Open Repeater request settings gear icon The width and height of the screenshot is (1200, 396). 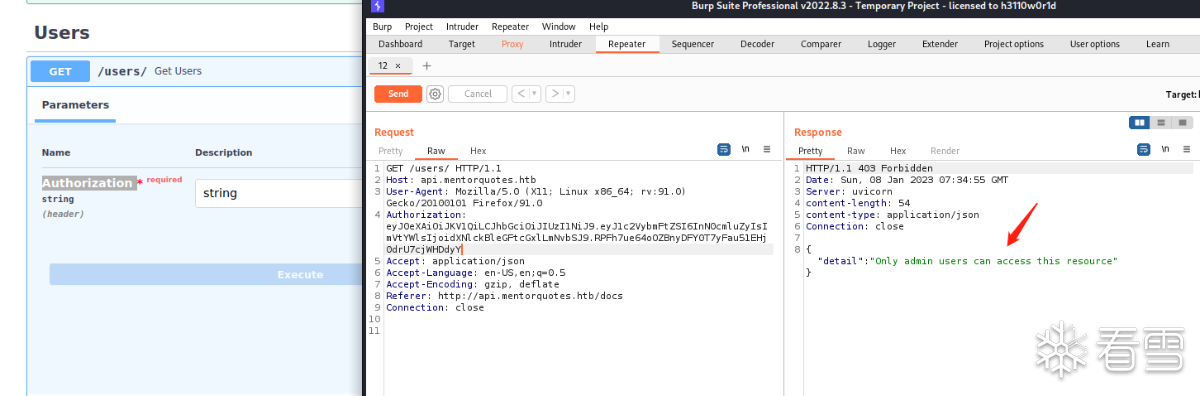point(435,93)
